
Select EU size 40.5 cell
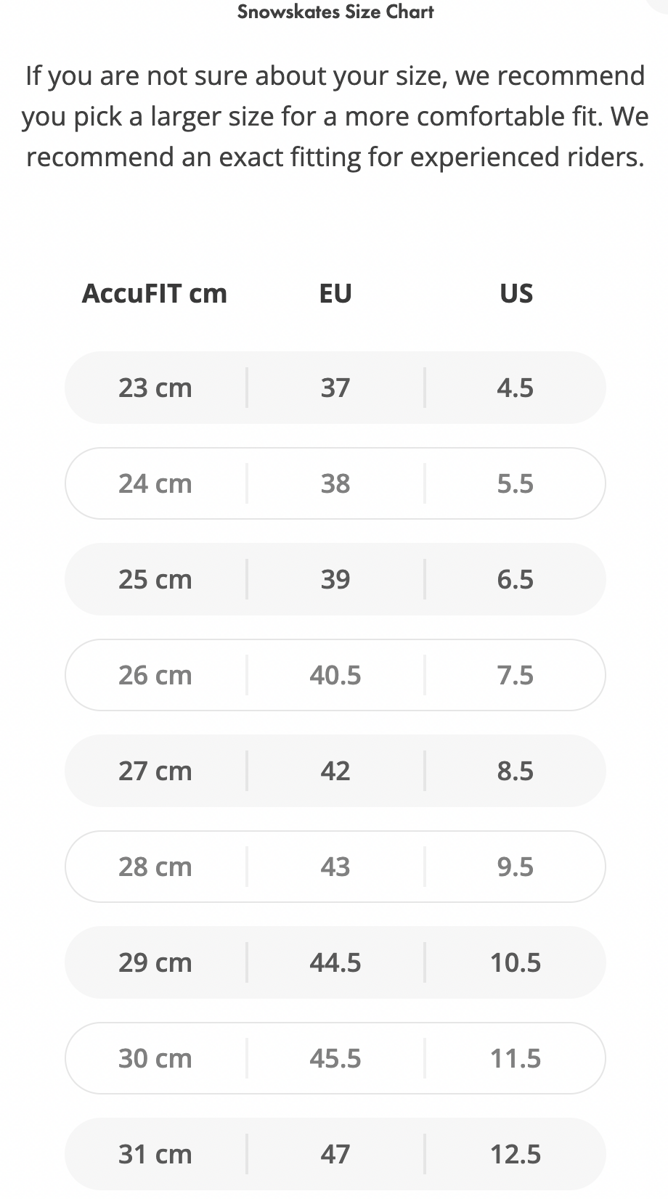coord(335,676)
